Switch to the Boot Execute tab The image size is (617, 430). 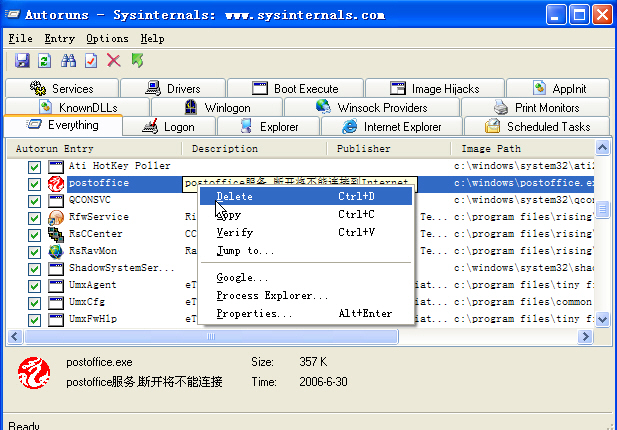pos(295,88)
